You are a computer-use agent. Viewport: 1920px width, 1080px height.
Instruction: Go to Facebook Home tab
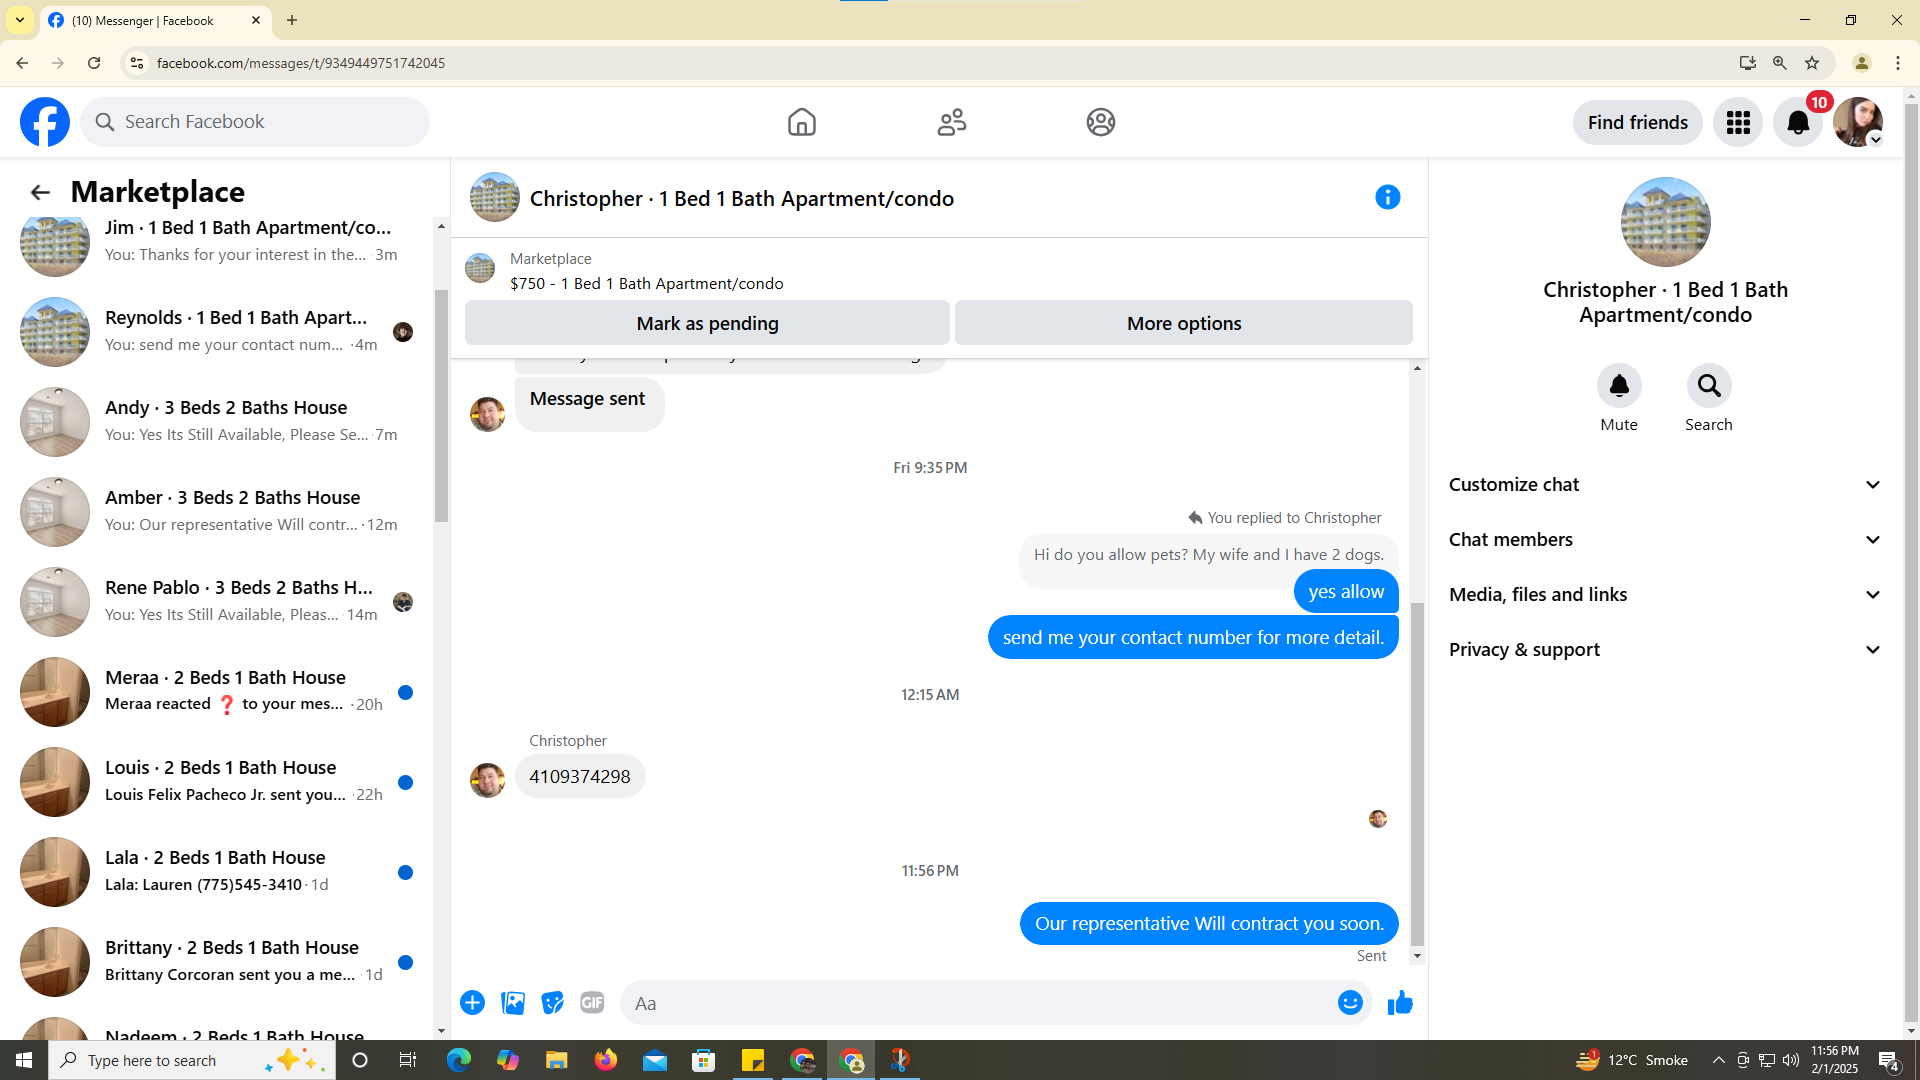[x=801, y=122]
